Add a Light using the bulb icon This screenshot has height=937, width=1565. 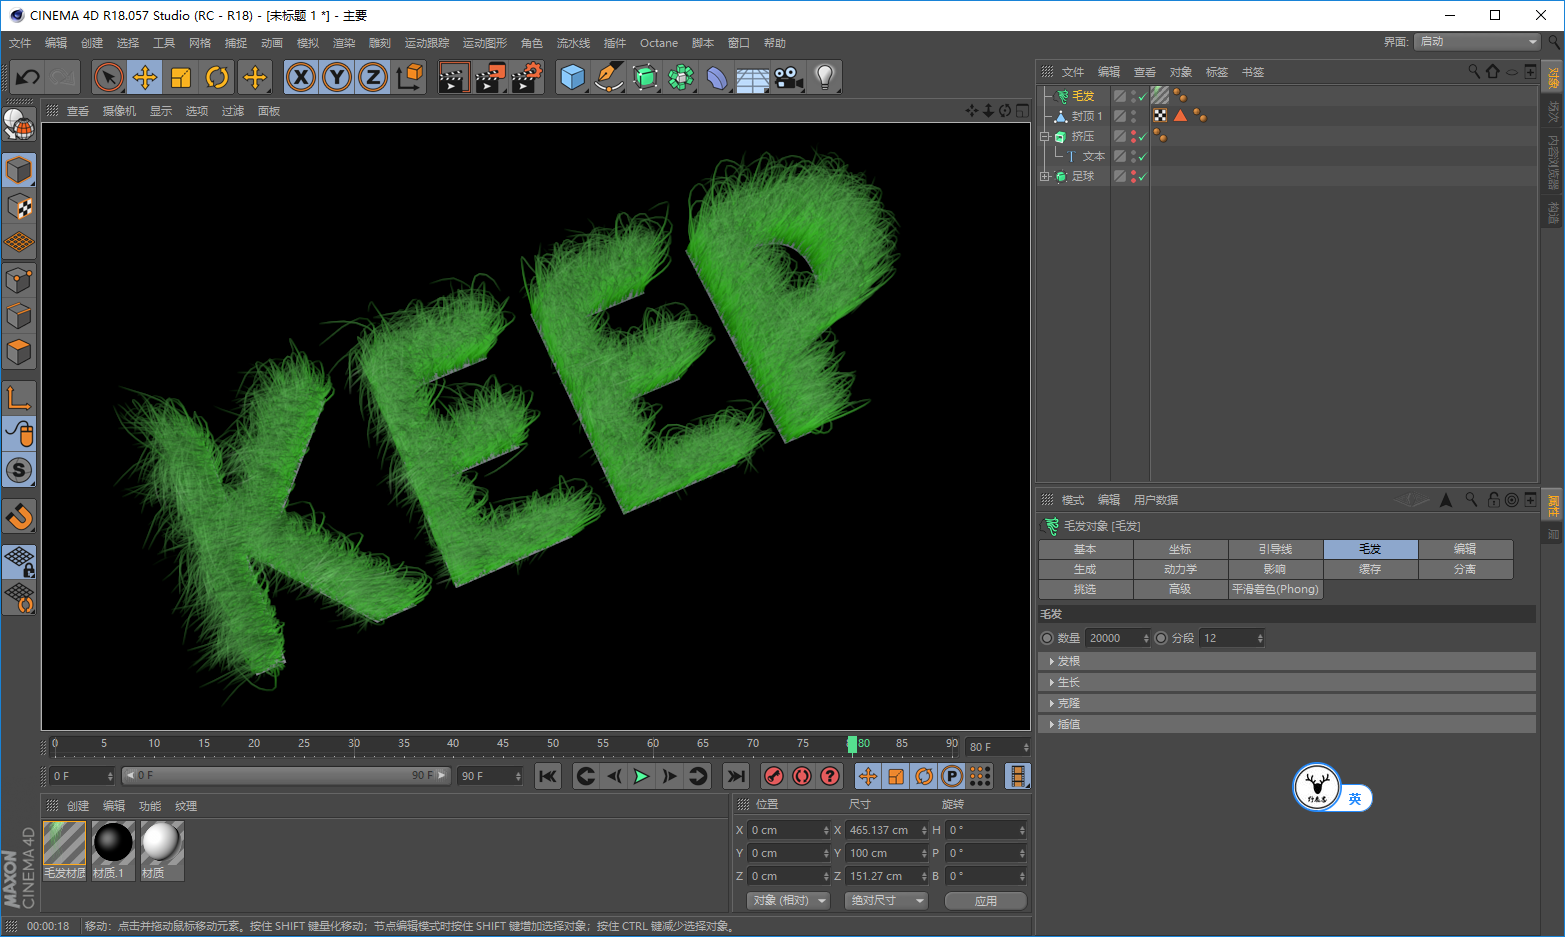[x=825, y=77]
